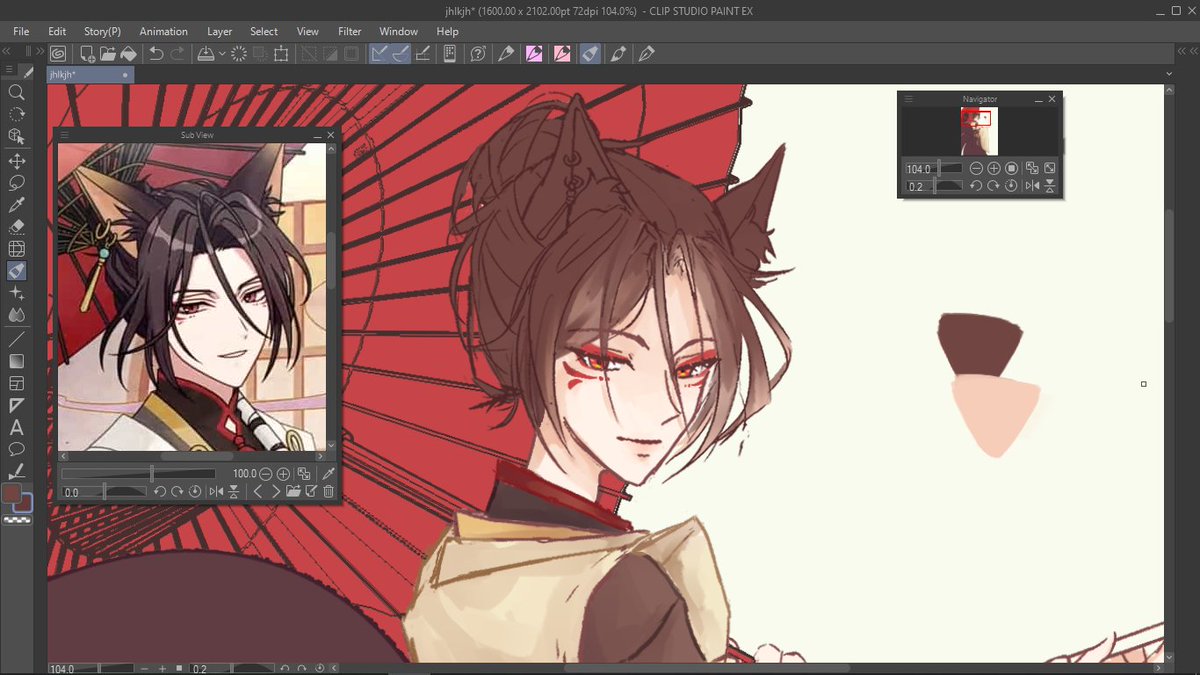
Task: Click the Undo arrow in toolbar
Action: 156,54
